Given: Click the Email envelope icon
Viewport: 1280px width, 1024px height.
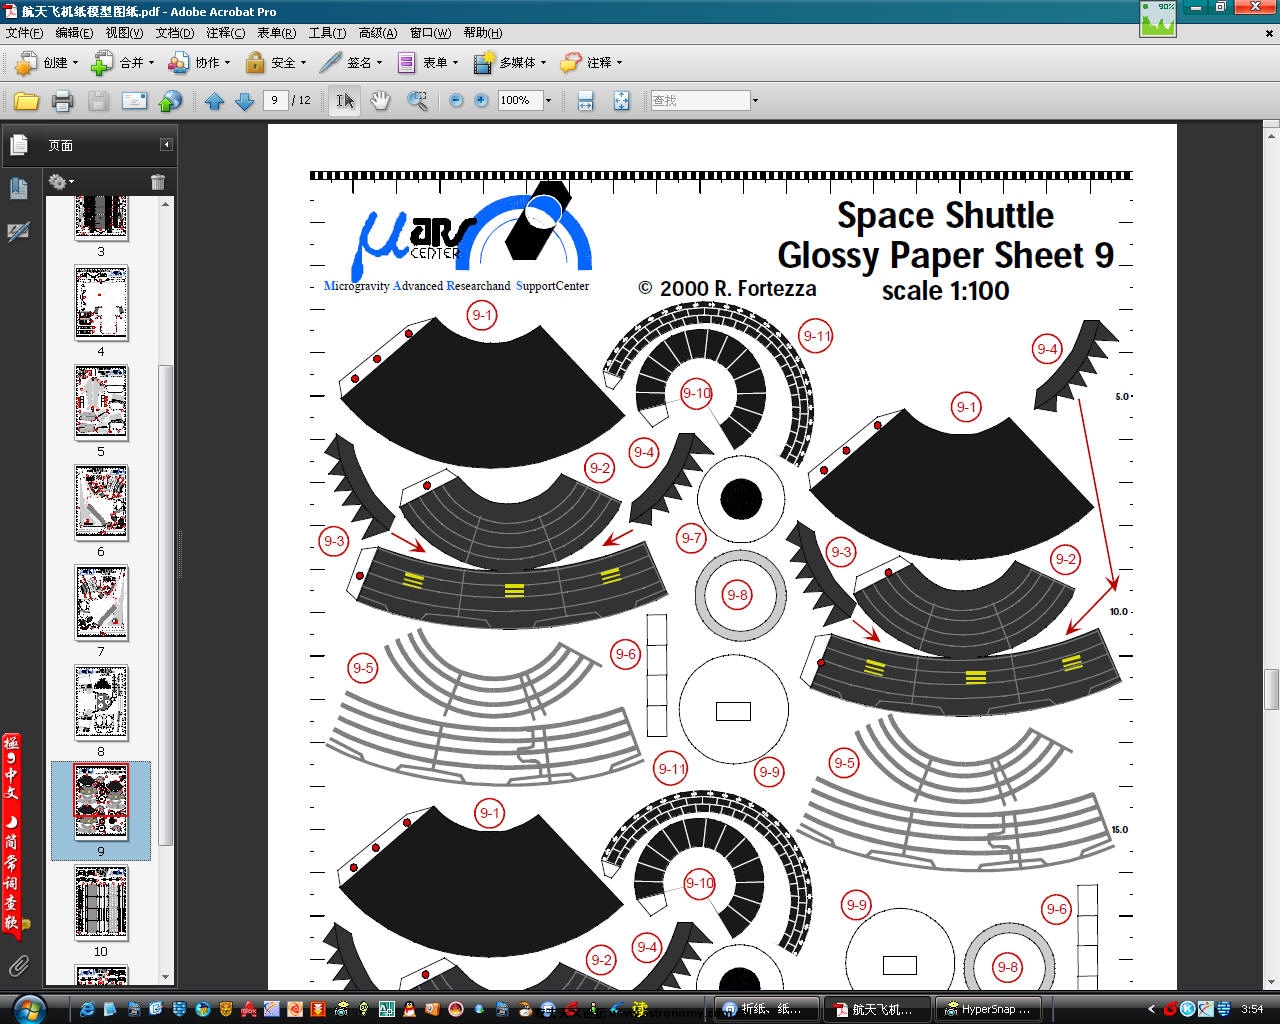Looking at the screenshot, I should (x=134, y=101).
